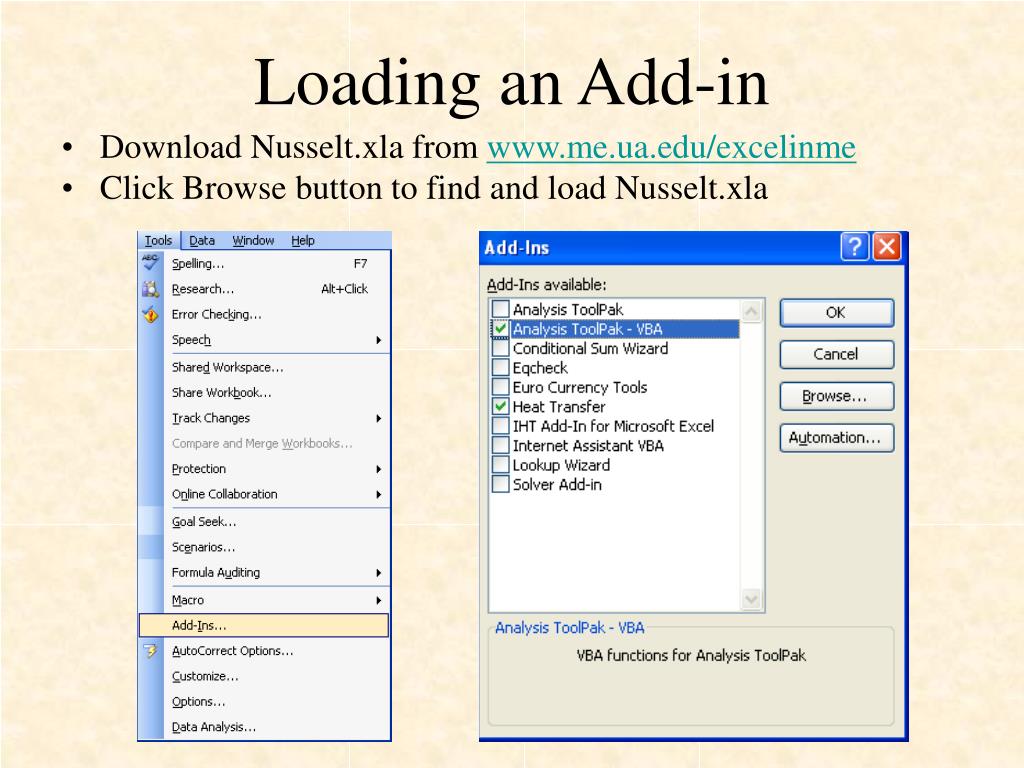Viewport: 1024px width, 768px height.
Task: Open the Window menu
Action: pyautogui.click(x=253, y=240)
